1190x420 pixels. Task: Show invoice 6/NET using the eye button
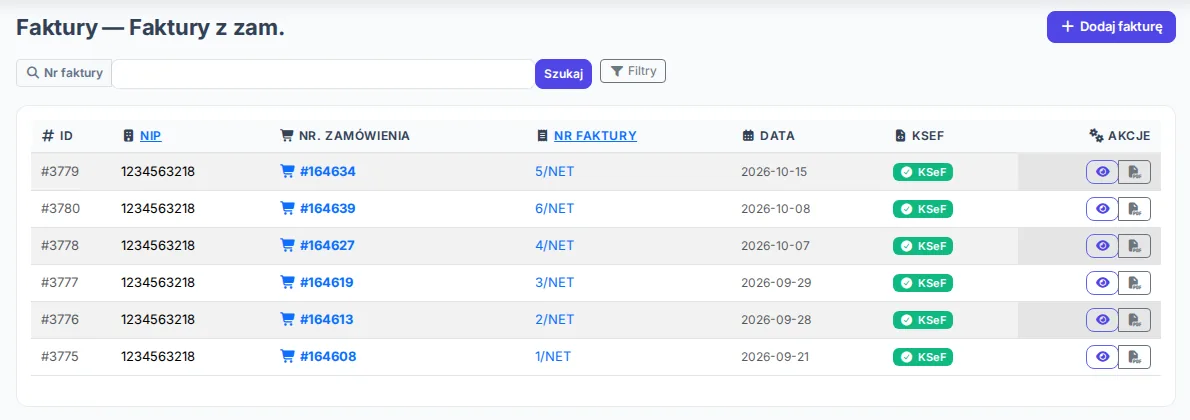[x=1102, y=209]
